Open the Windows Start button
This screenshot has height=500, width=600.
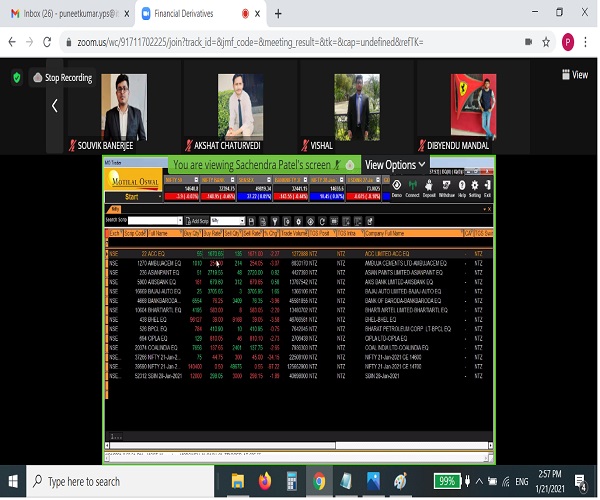point(13,481)
